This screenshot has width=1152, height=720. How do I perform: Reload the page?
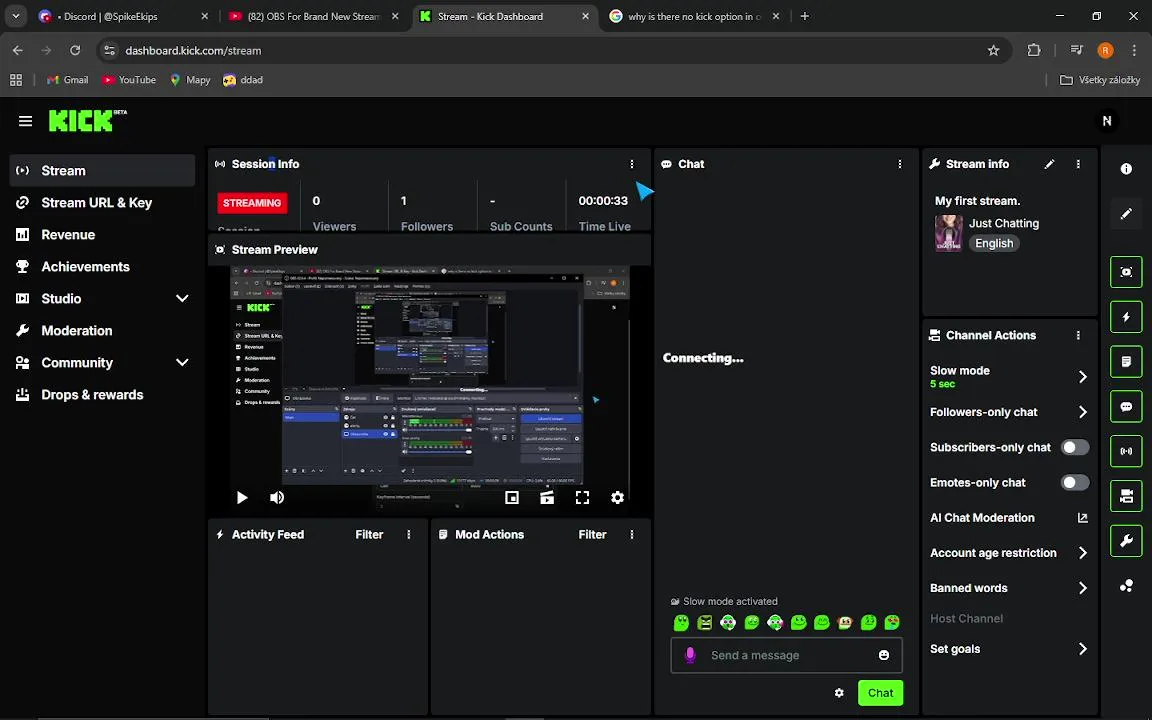click(x=75, y=51)
